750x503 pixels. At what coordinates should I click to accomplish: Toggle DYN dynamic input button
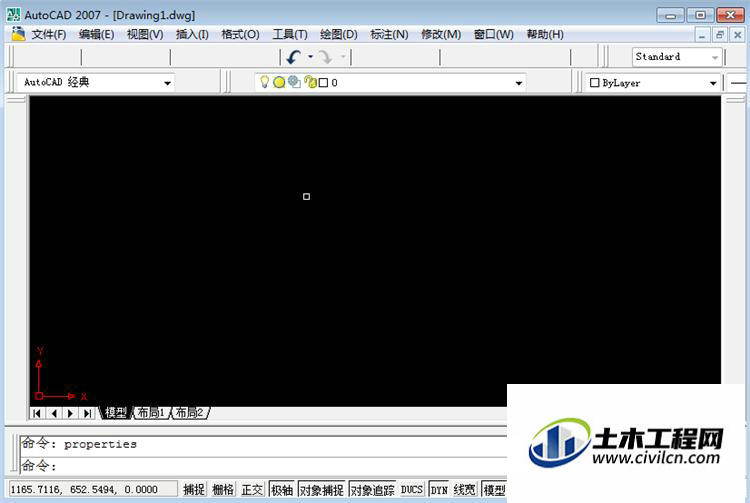(x=439, y=490)
